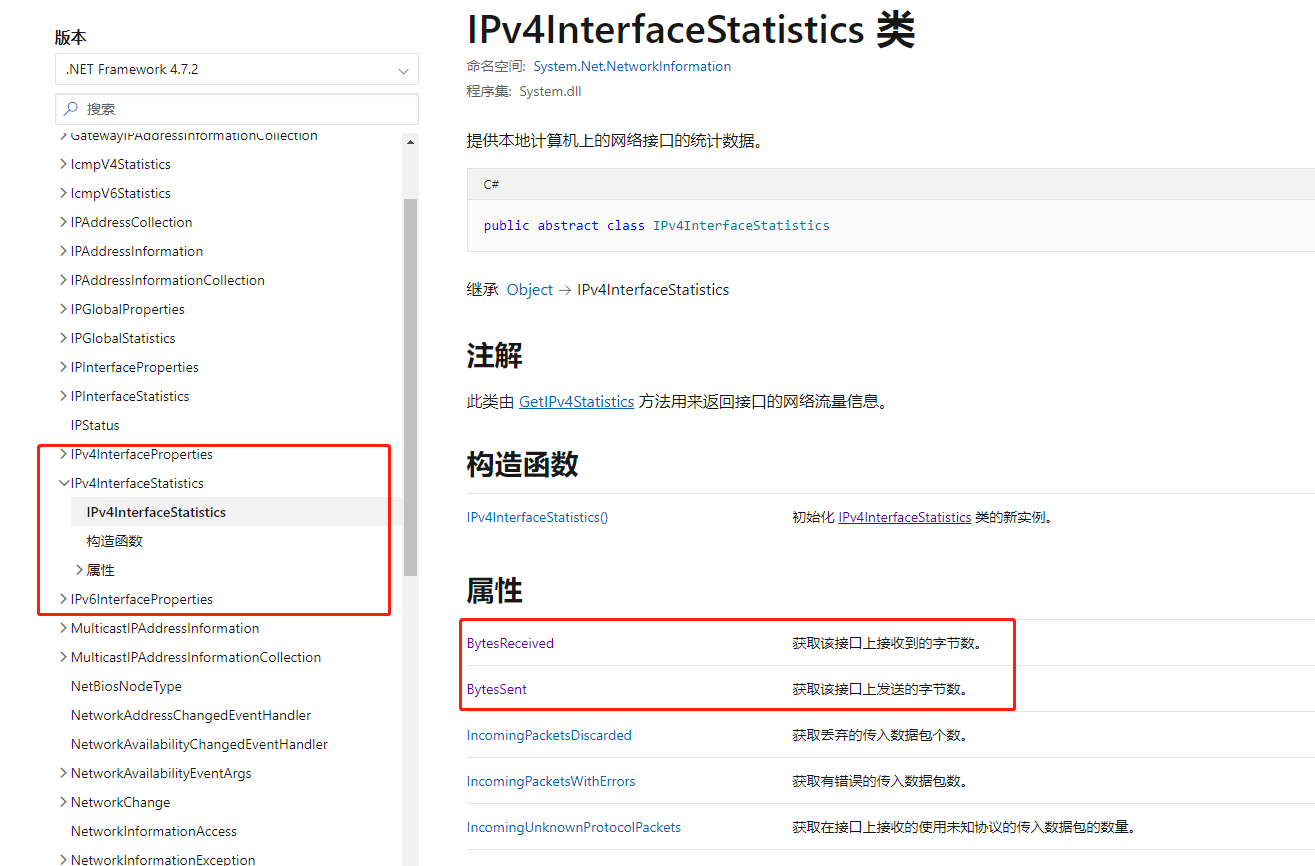Expand the NetworkAvailabilityEventArgs tree node
1315x866 pixels.
click(64, 773)
